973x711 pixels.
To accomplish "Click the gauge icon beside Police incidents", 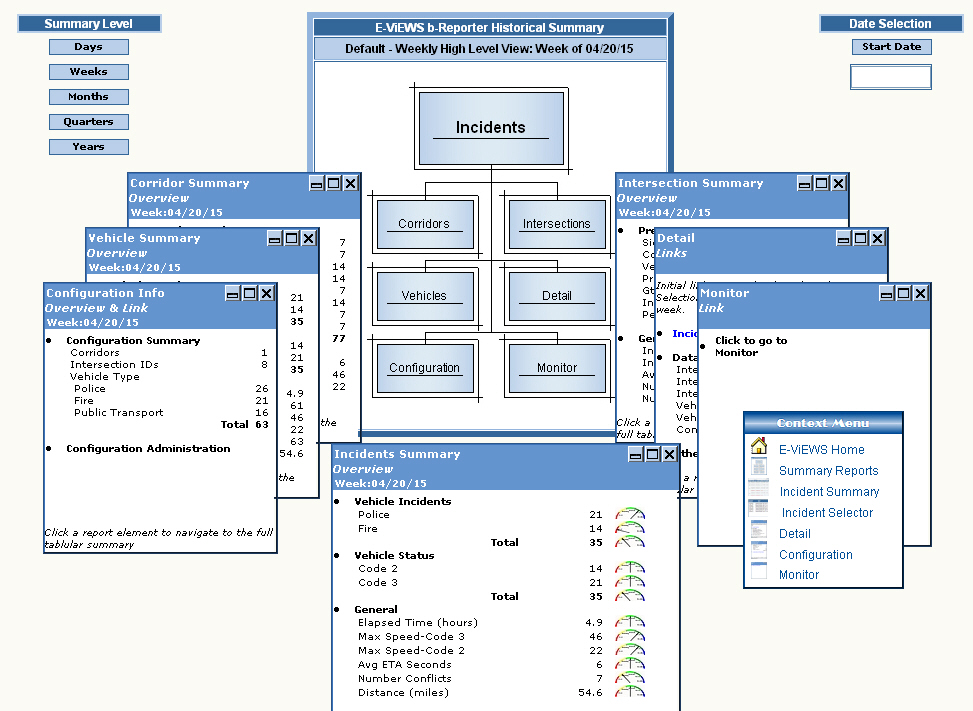I will [630, 515].
